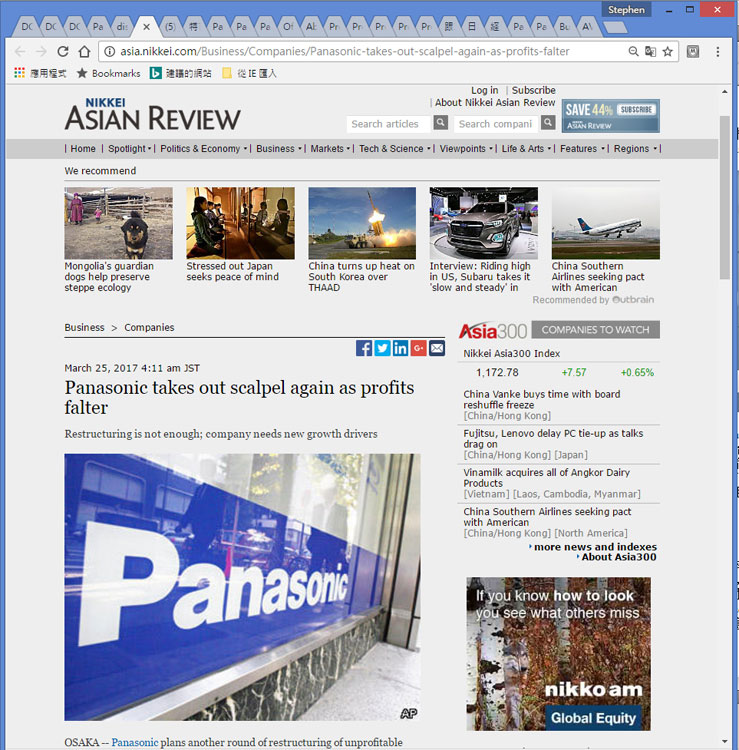Click the Subscribe link at top
The image size is (739, 750).
[533, 90]
